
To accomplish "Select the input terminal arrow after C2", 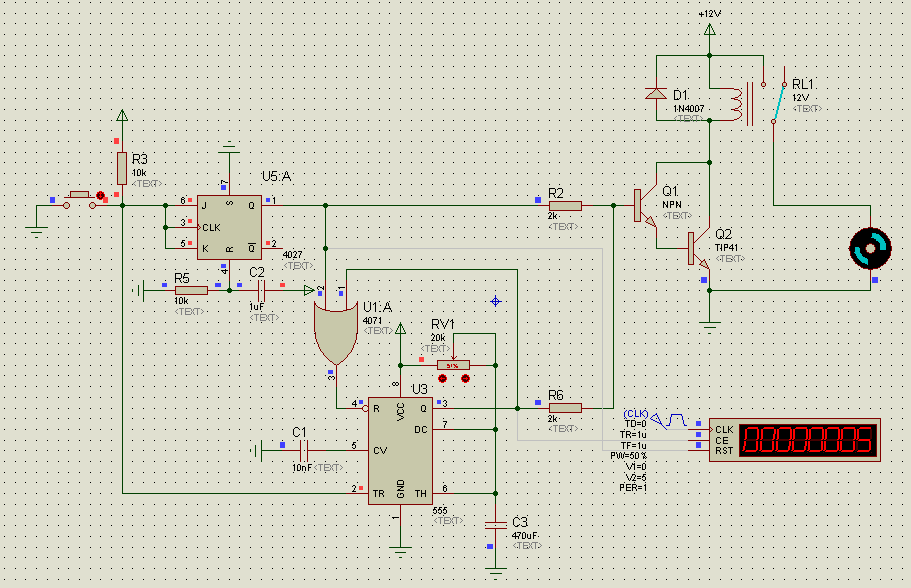I will click(309, 290).
